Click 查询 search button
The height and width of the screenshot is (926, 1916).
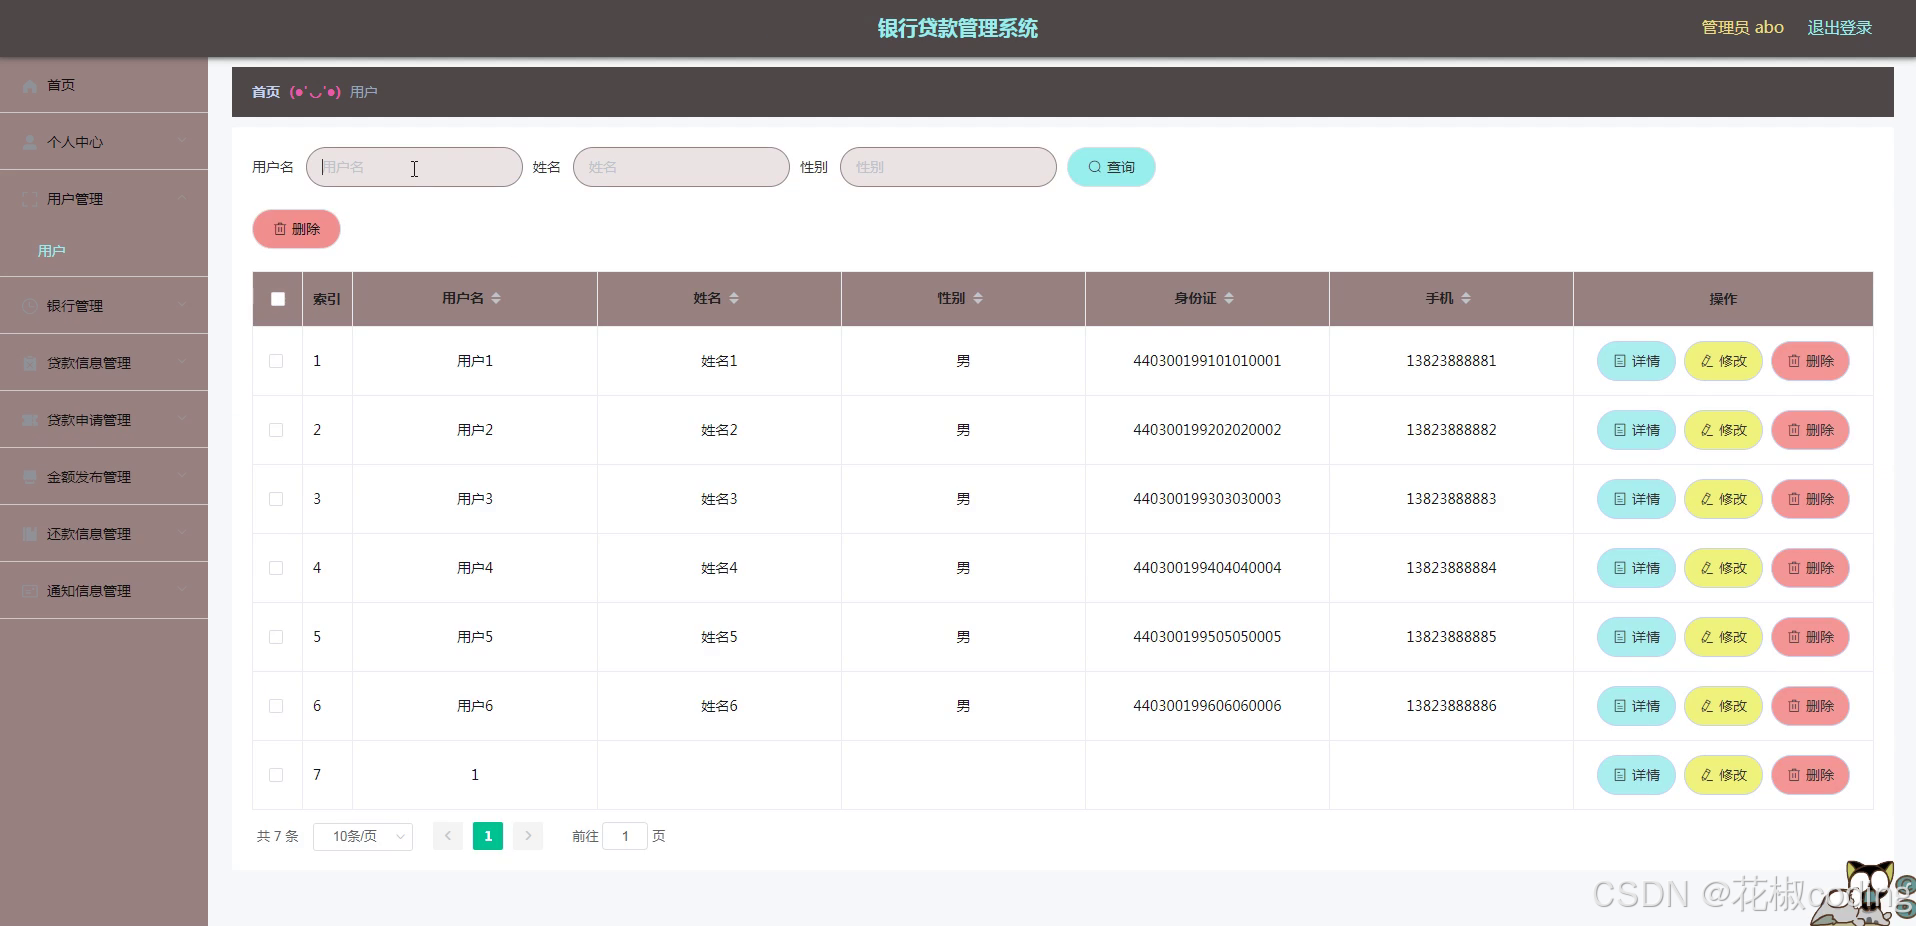click(x=1111, y=167)
